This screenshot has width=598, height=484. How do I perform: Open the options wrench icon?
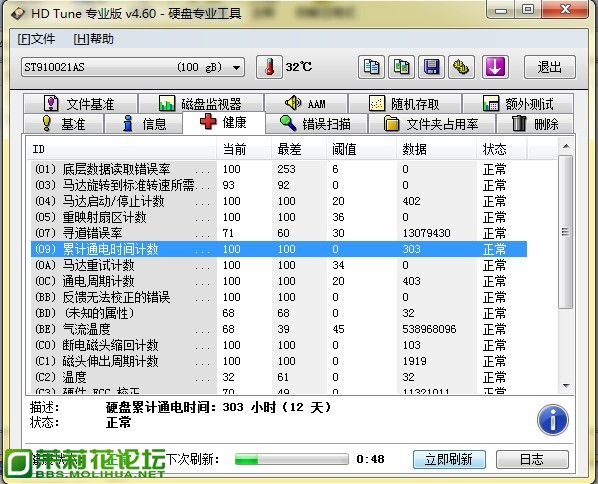(461, 67)
